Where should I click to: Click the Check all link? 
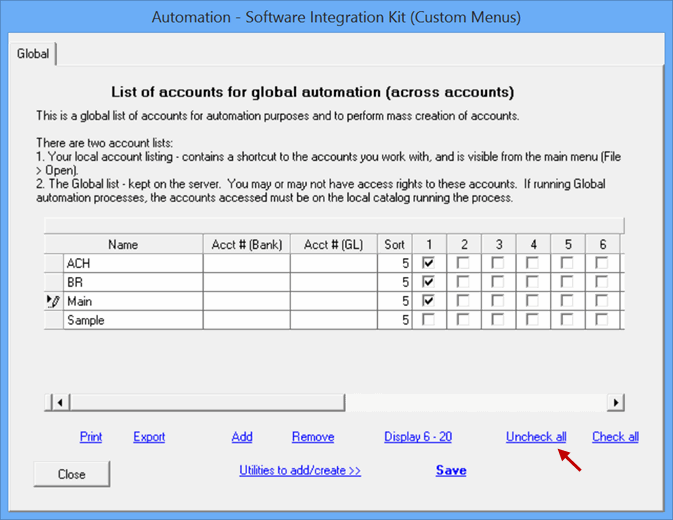pyautogui.click(x=615, y=437)
